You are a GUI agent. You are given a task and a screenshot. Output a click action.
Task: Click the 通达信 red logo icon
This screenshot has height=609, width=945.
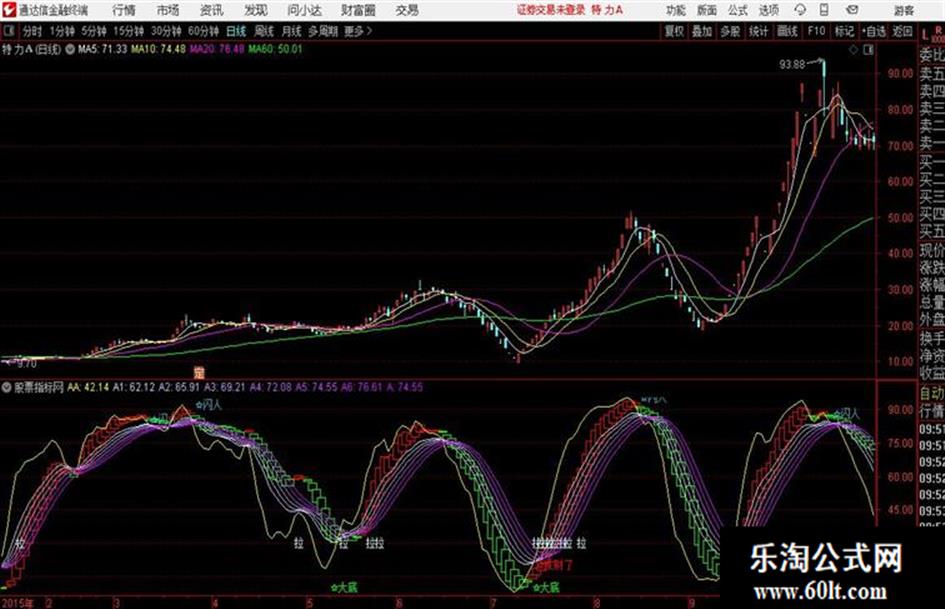tap(9, 10)
